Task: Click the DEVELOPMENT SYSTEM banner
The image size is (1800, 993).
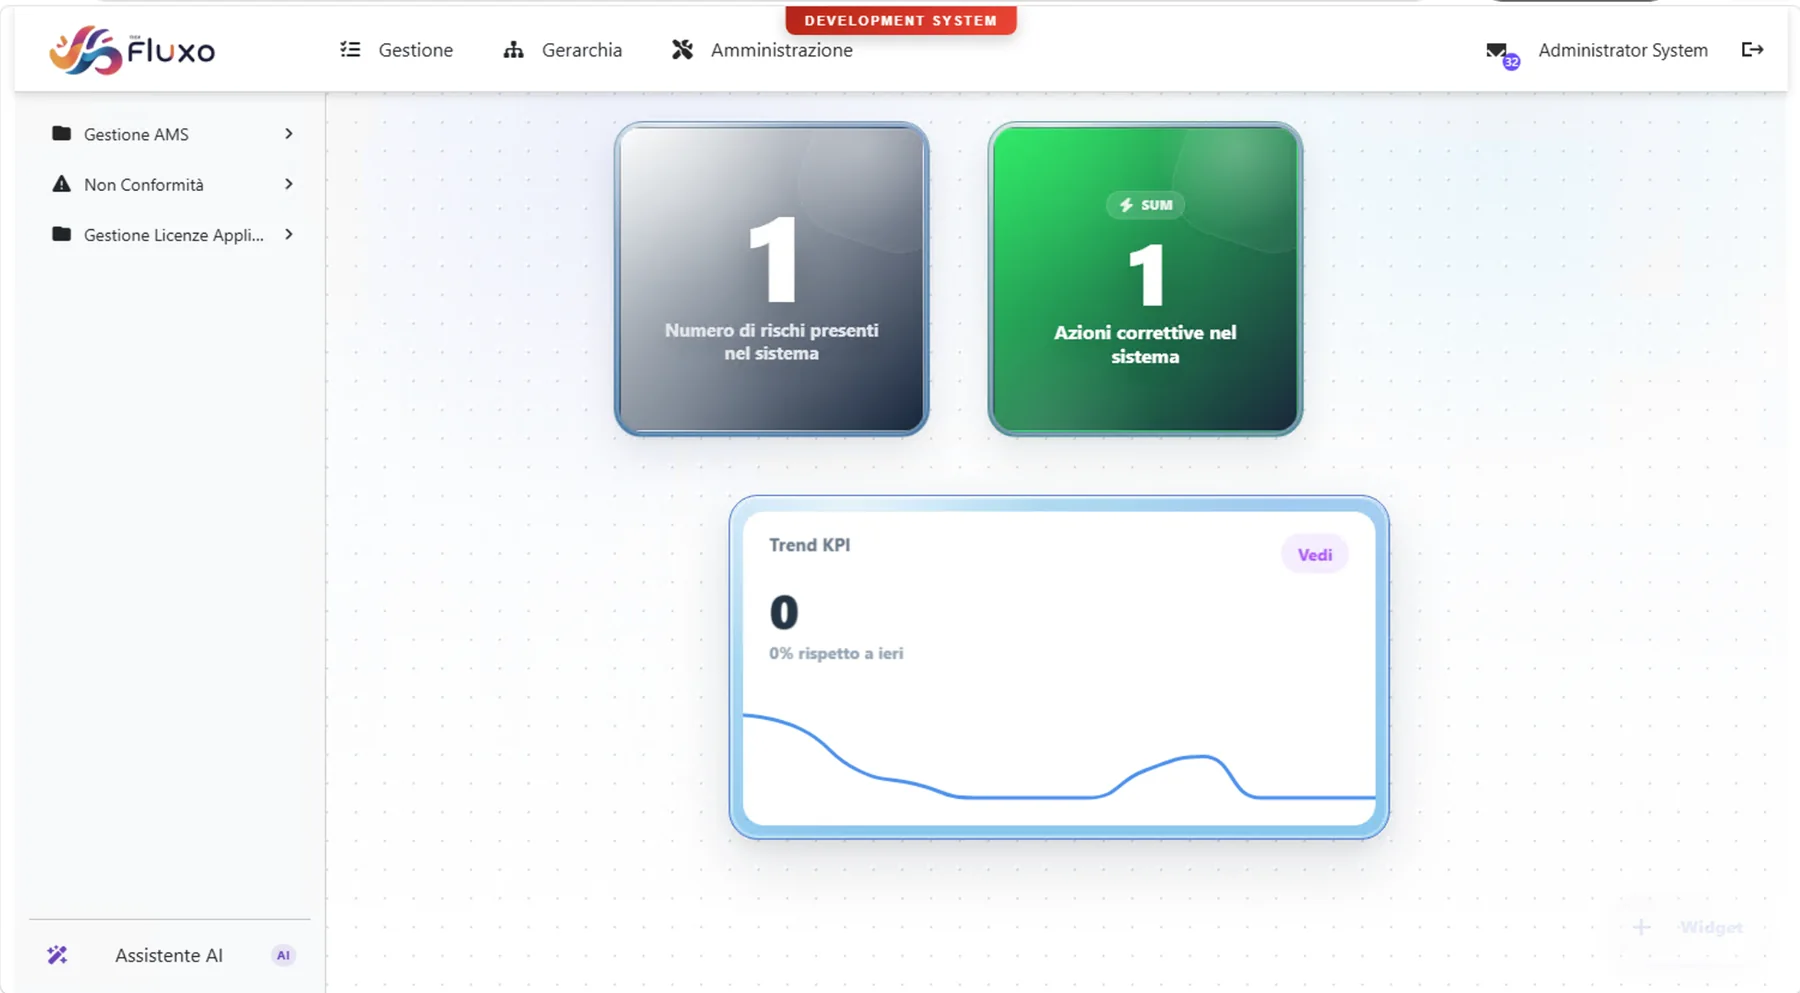Action: click(901, 20)
